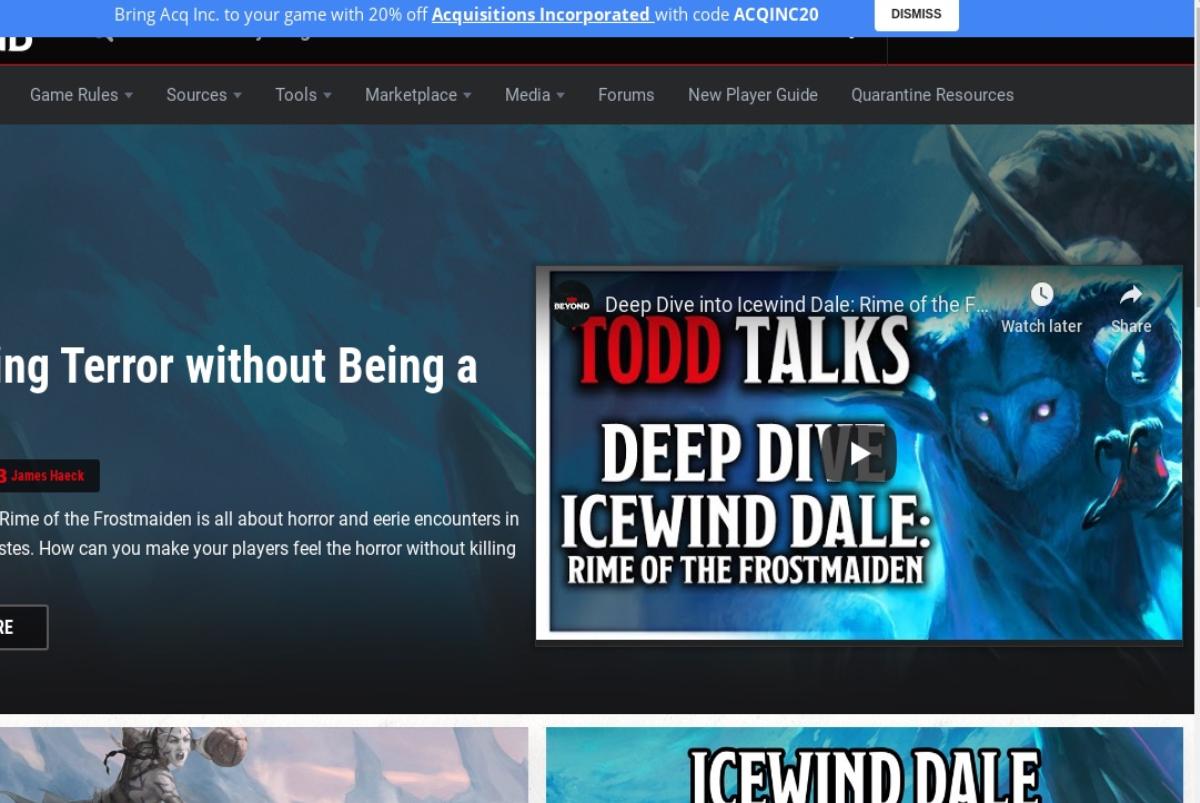The width and height of the screenshot is (1200, 803).
Task: Play the Todd Talks video
Action: point(860,453)
